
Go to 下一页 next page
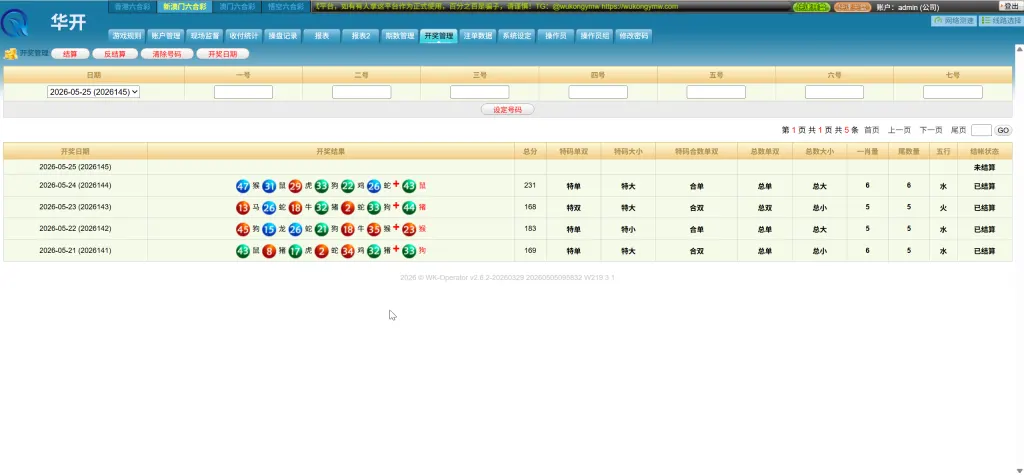click(x=931, y=130)
